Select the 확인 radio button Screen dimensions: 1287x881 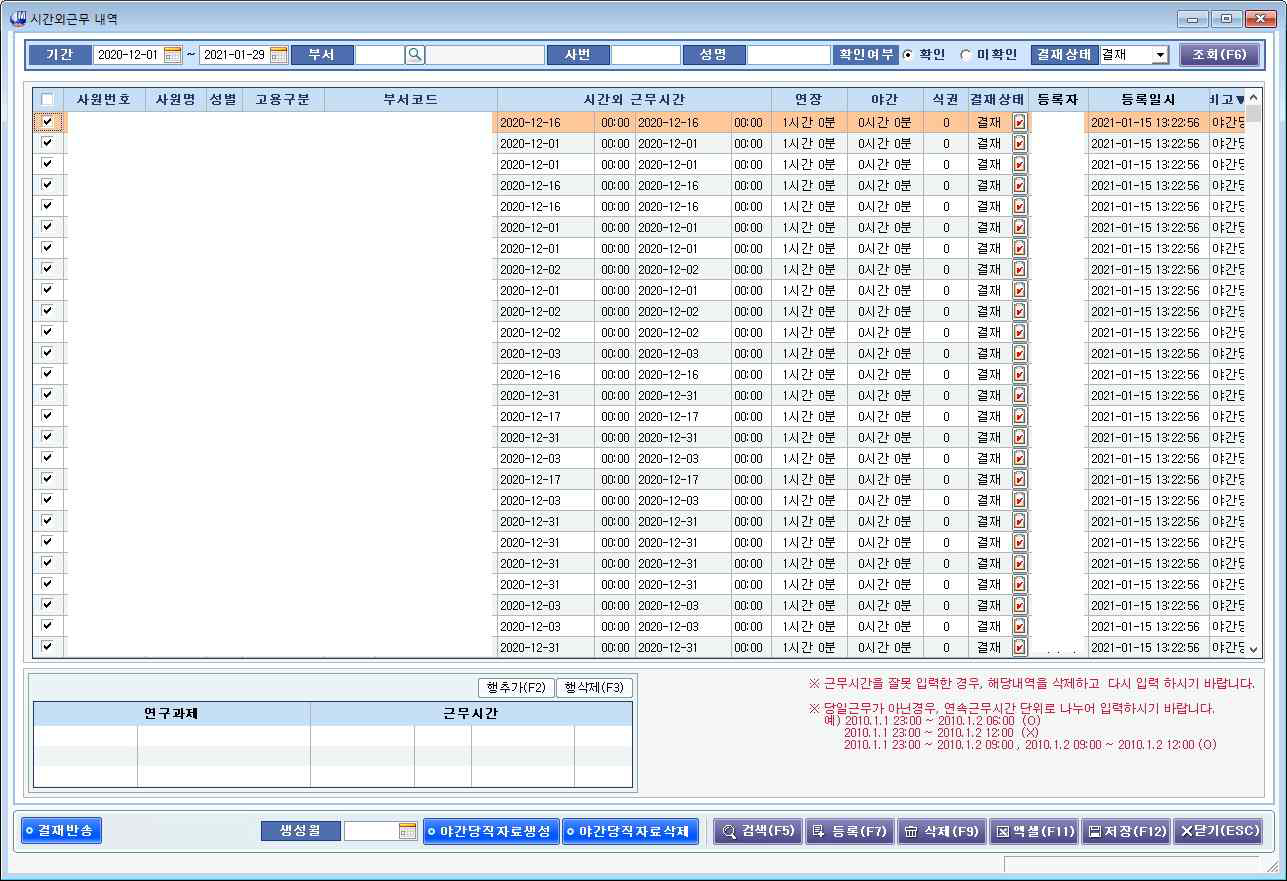907,55
